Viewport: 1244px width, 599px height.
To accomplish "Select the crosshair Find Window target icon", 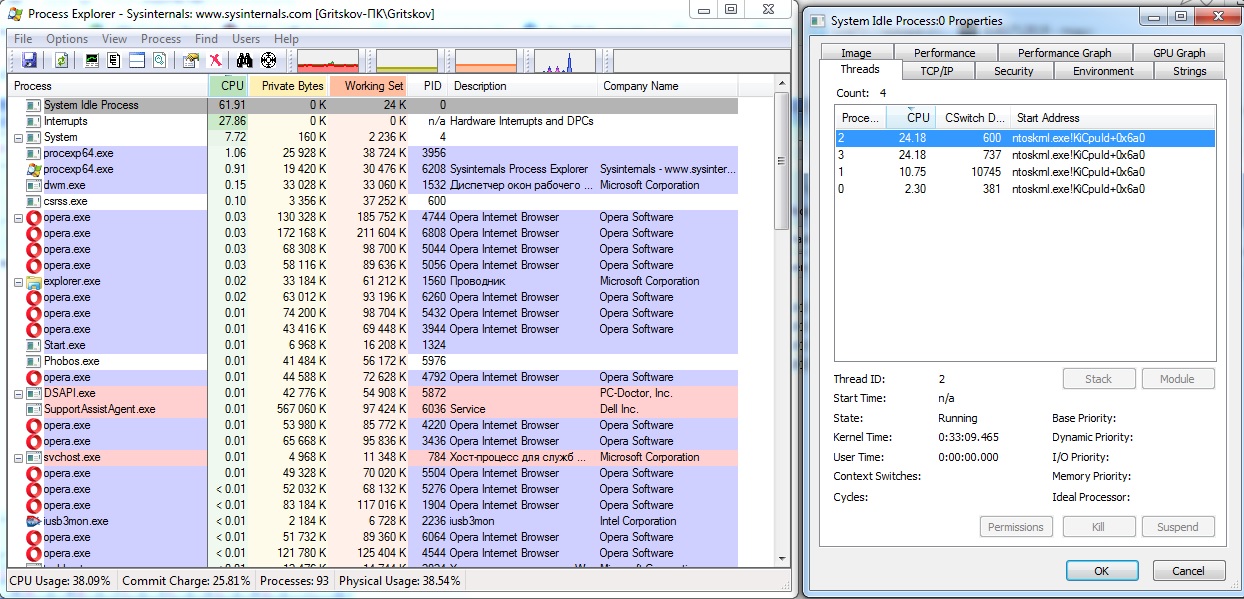I will [268, 61].
